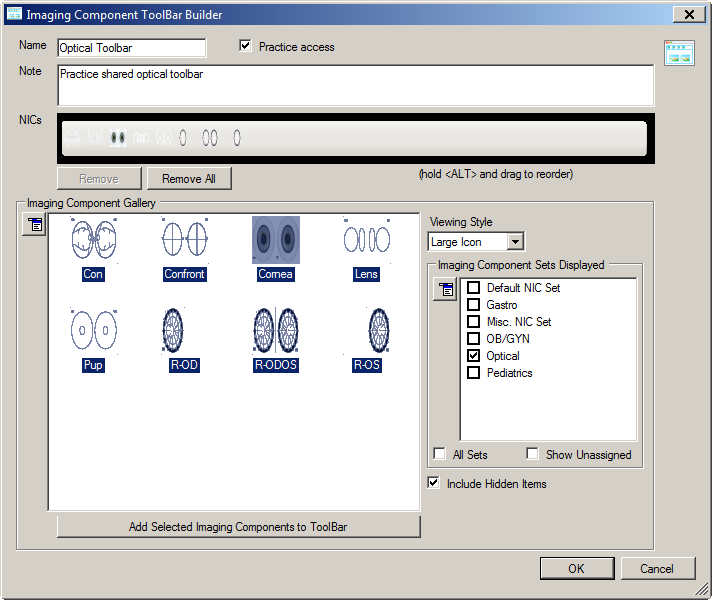Screen dimensions: 712x600
Task: Confirm with the OK button
Action: click(x=577, y=568)
